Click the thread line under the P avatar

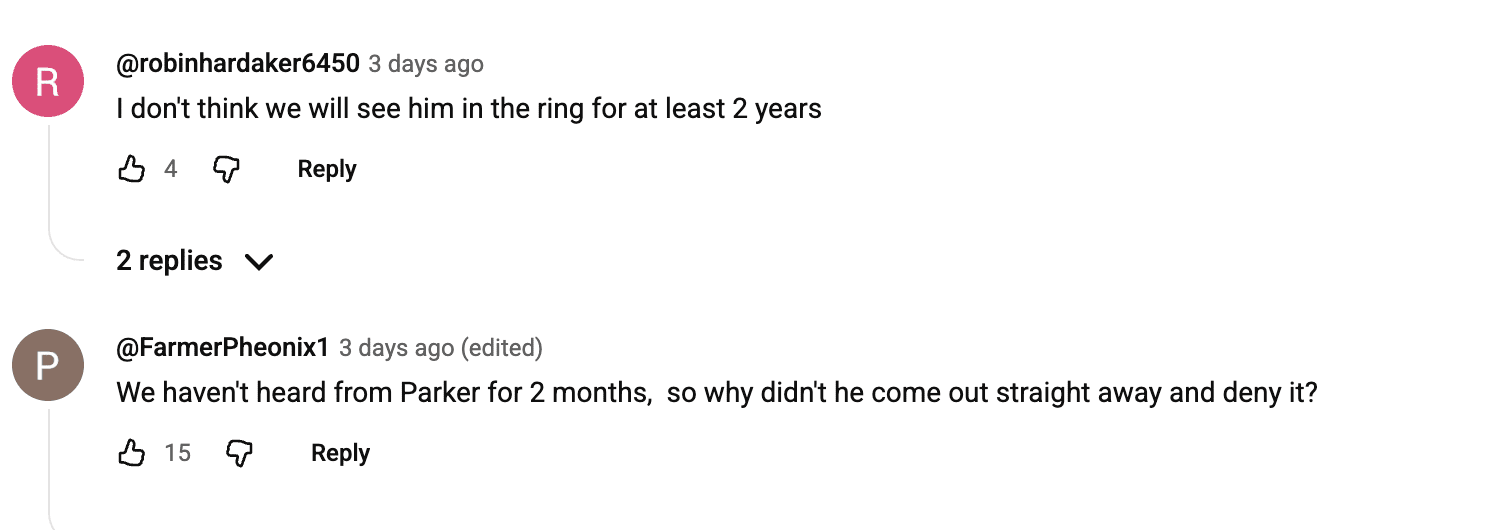(49, 470)
